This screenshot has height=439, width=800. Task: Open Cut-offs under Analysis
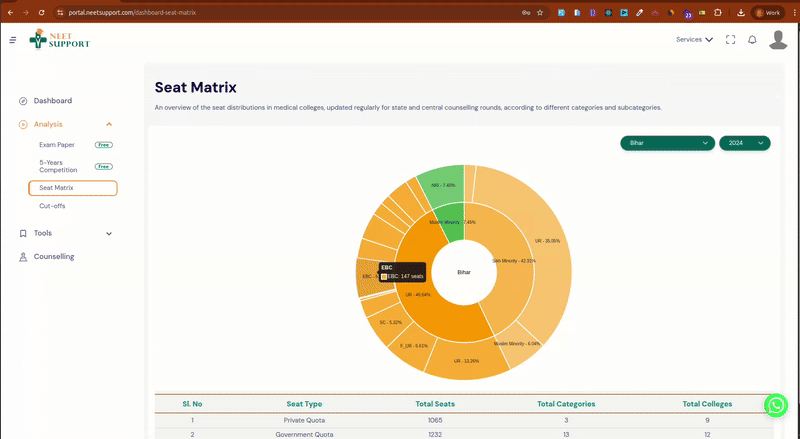pos(53,206)
